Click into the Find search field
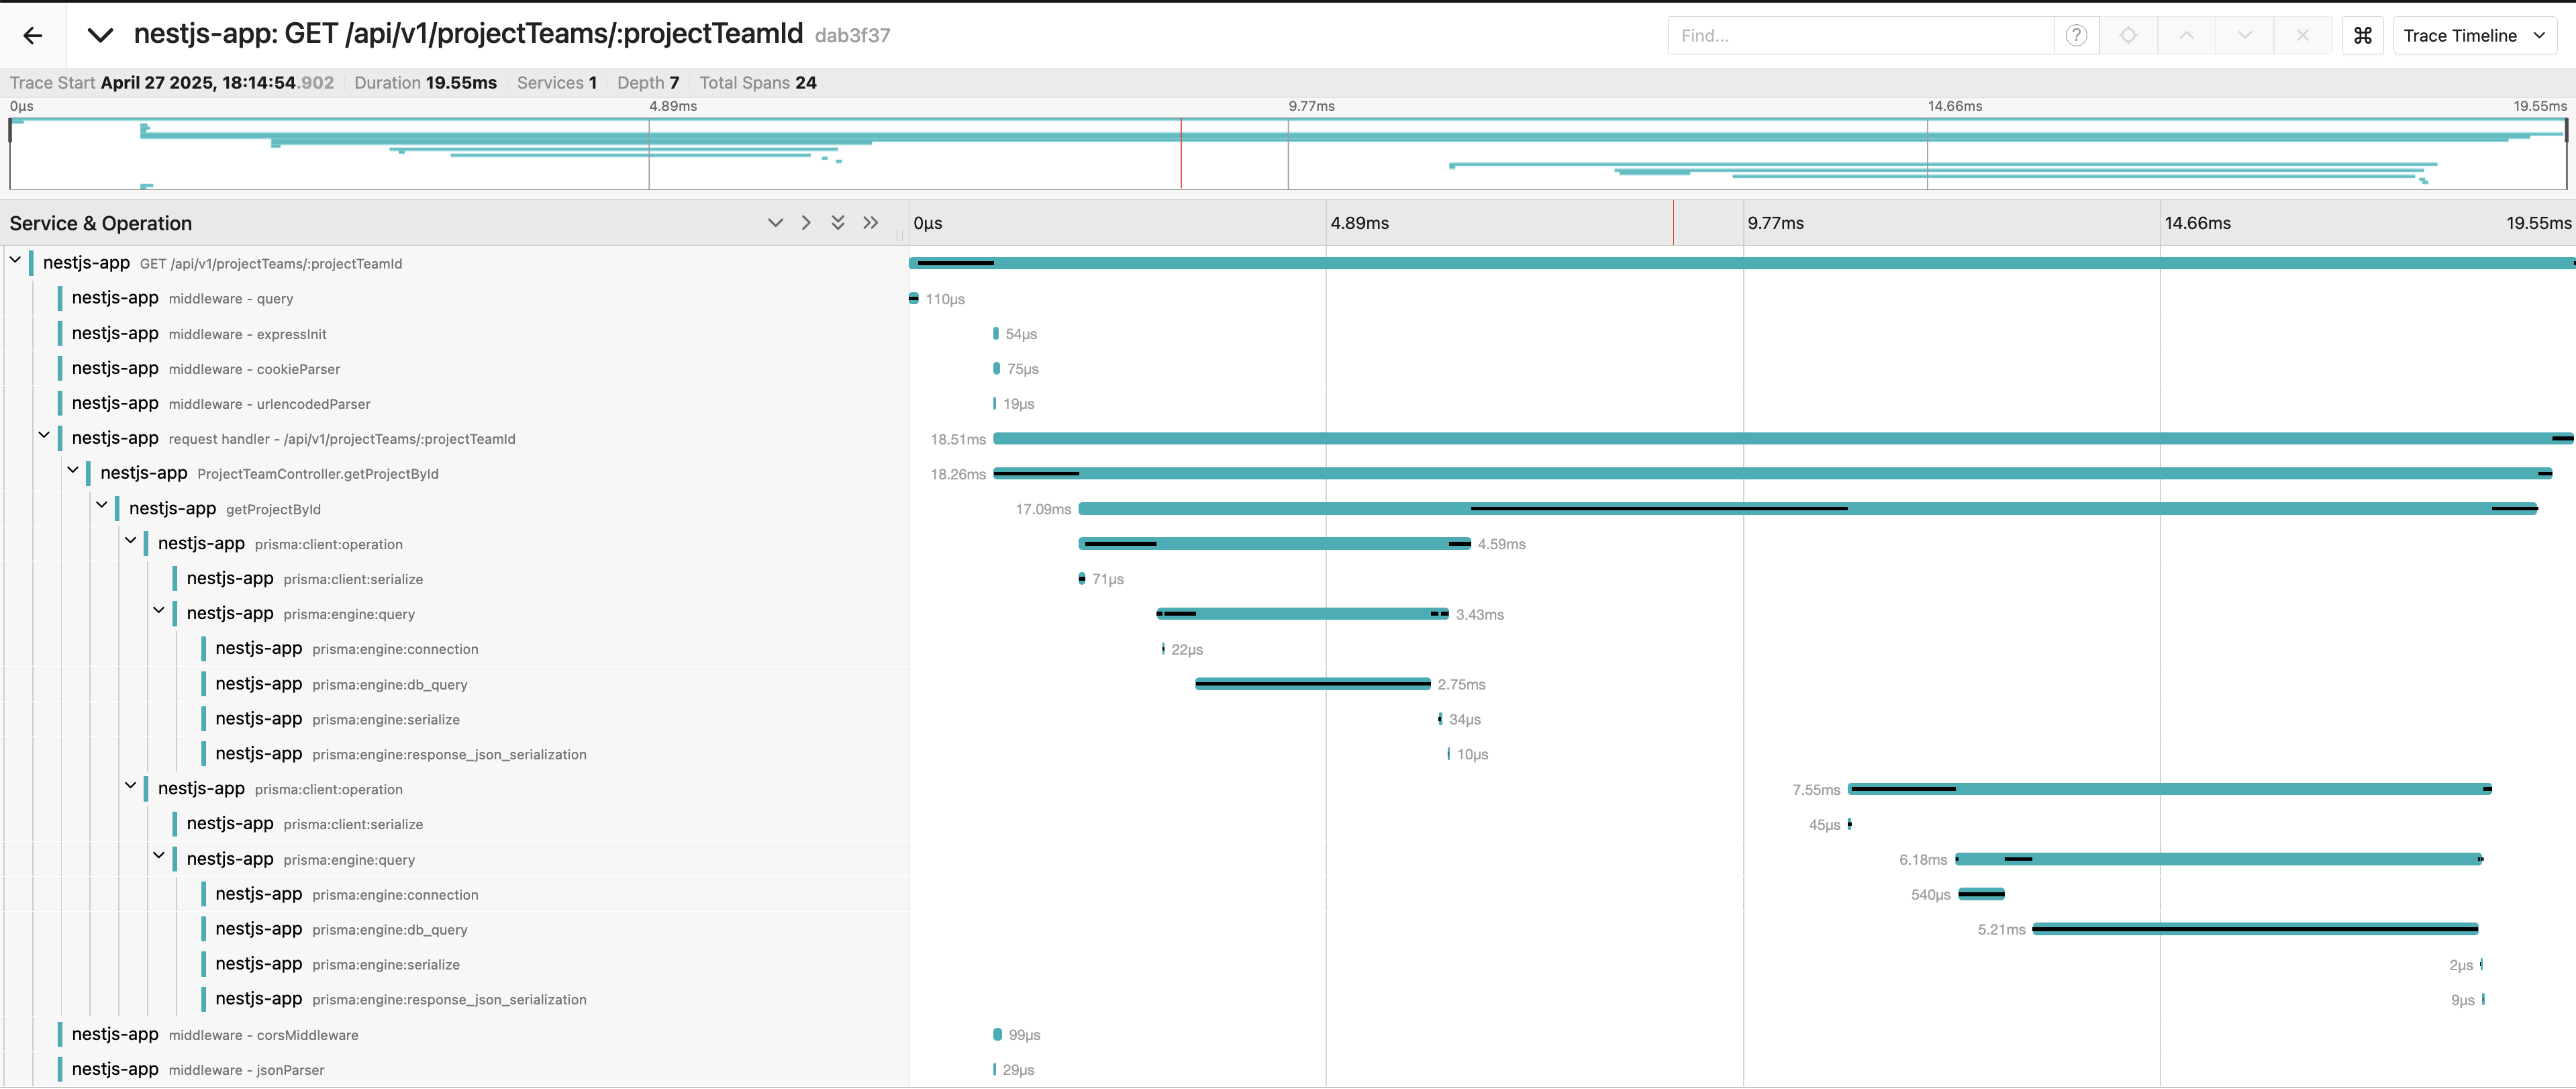The width and height of the screenshot is (2576, 1089). click(x=1860, y=36)
